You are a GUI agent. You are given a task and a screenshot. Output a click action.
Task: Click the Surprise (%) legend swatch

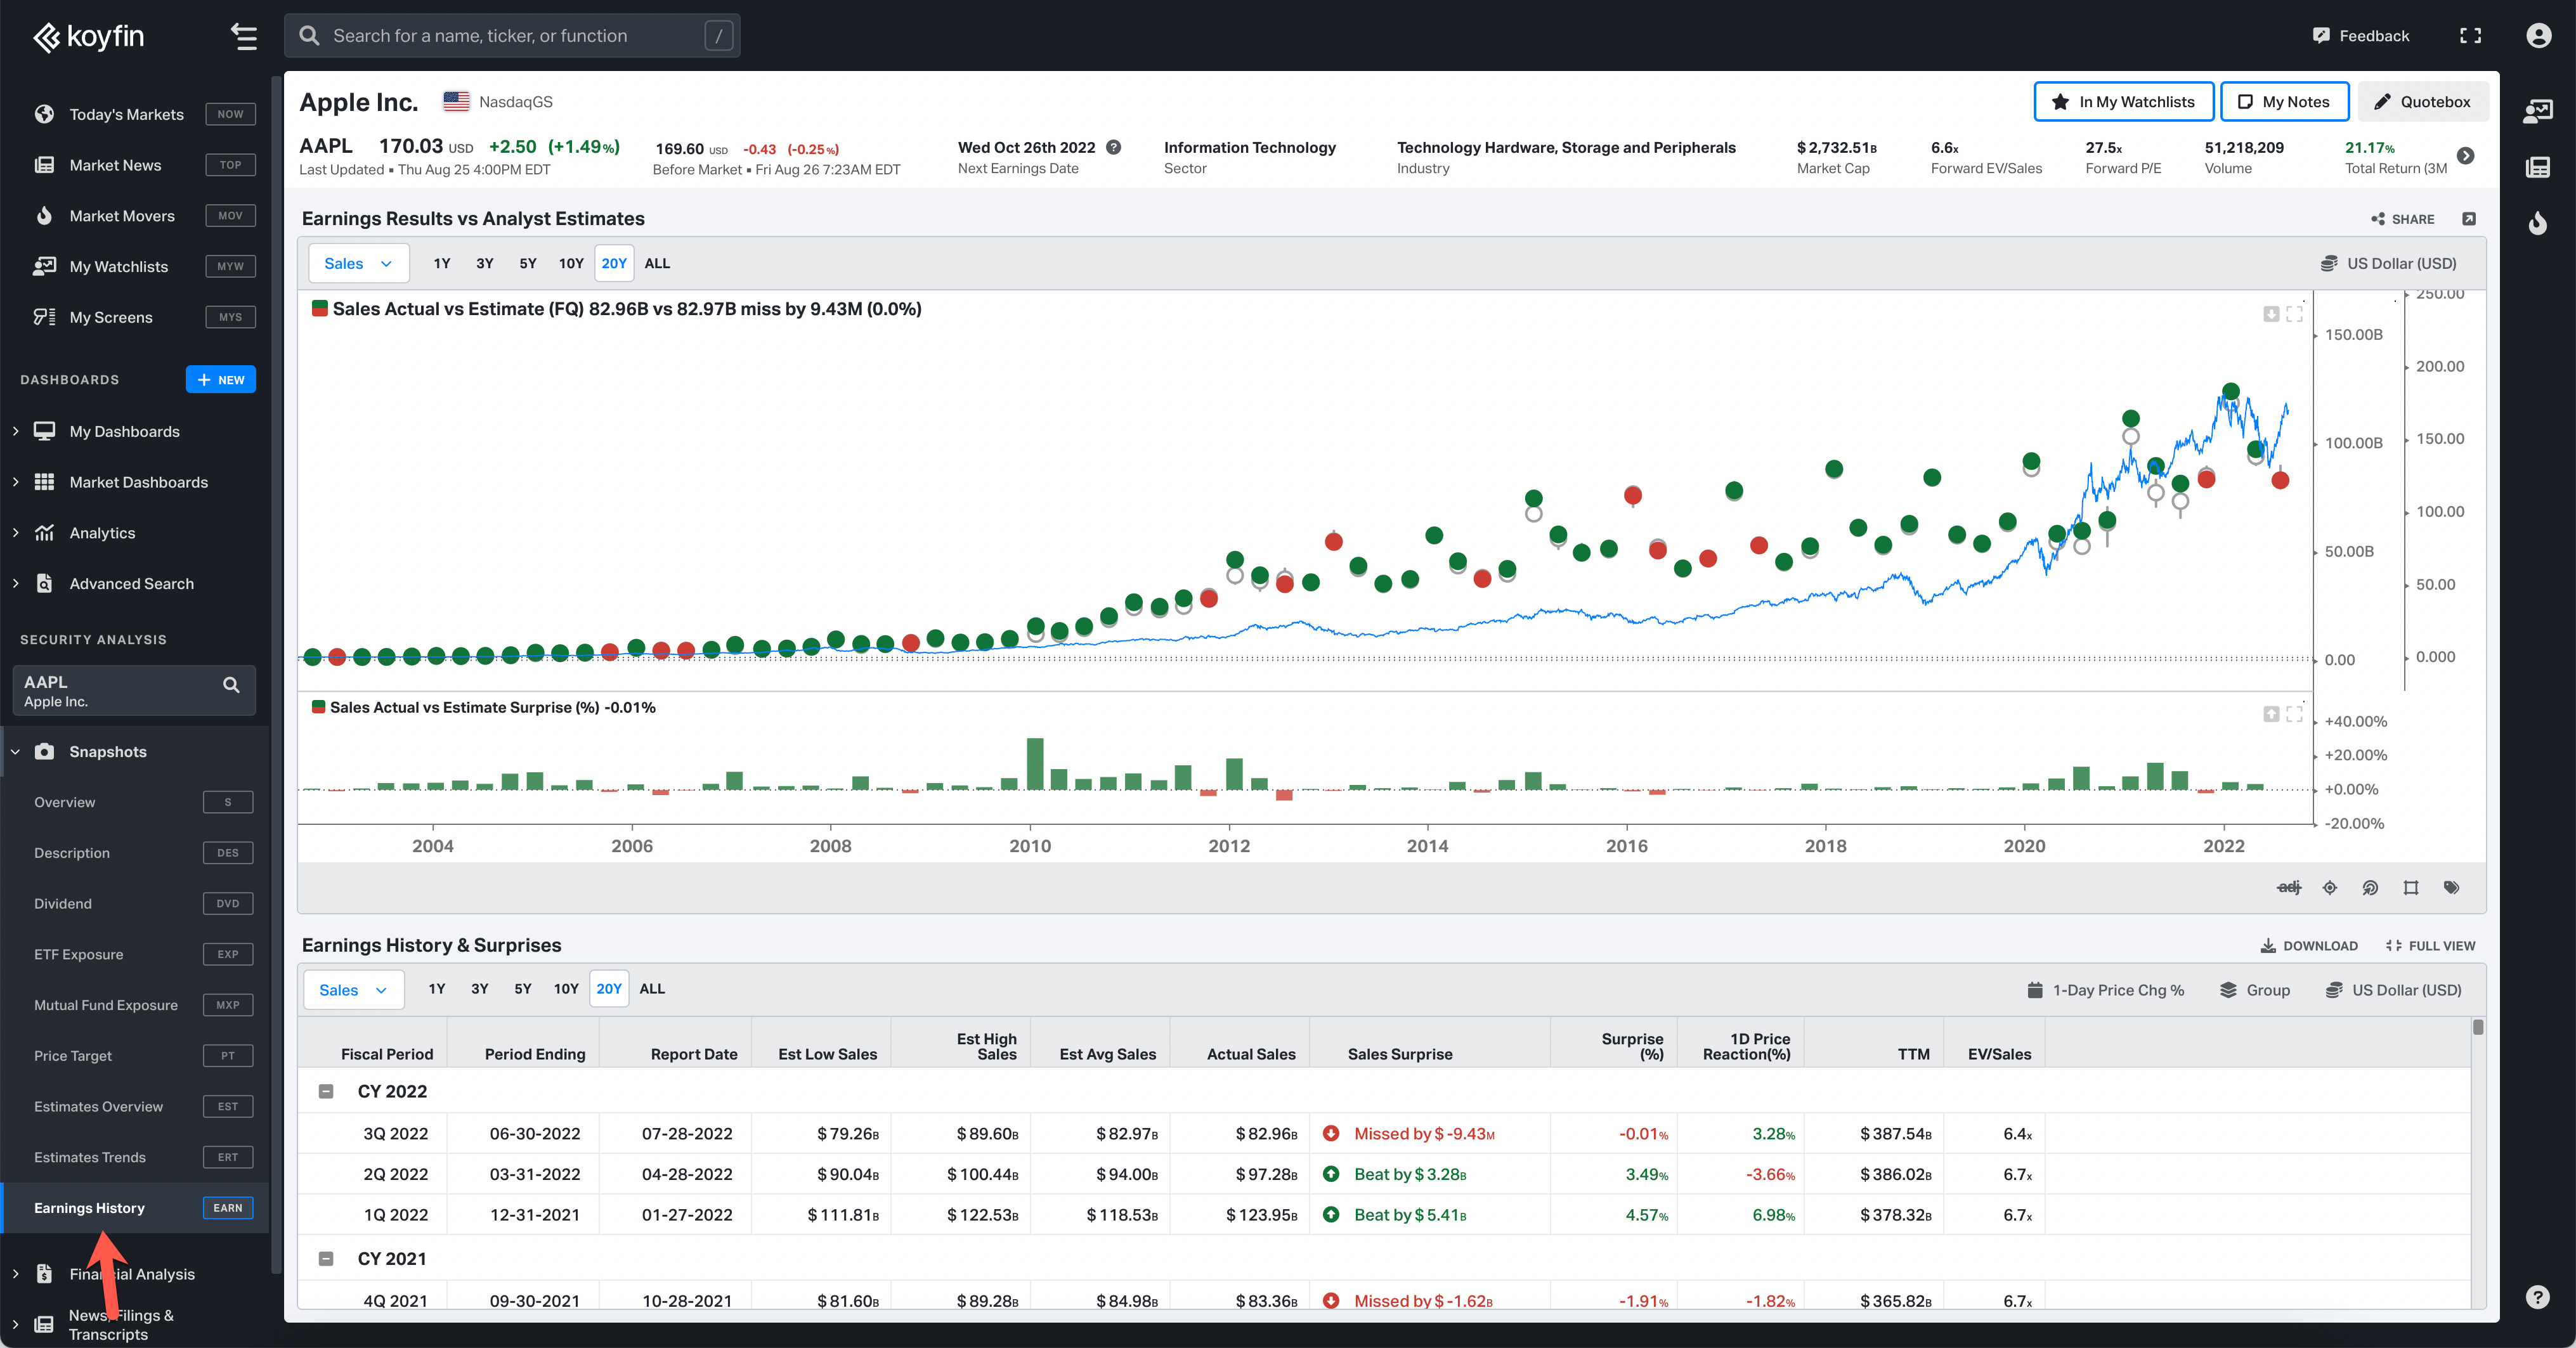tap(318, 707)
